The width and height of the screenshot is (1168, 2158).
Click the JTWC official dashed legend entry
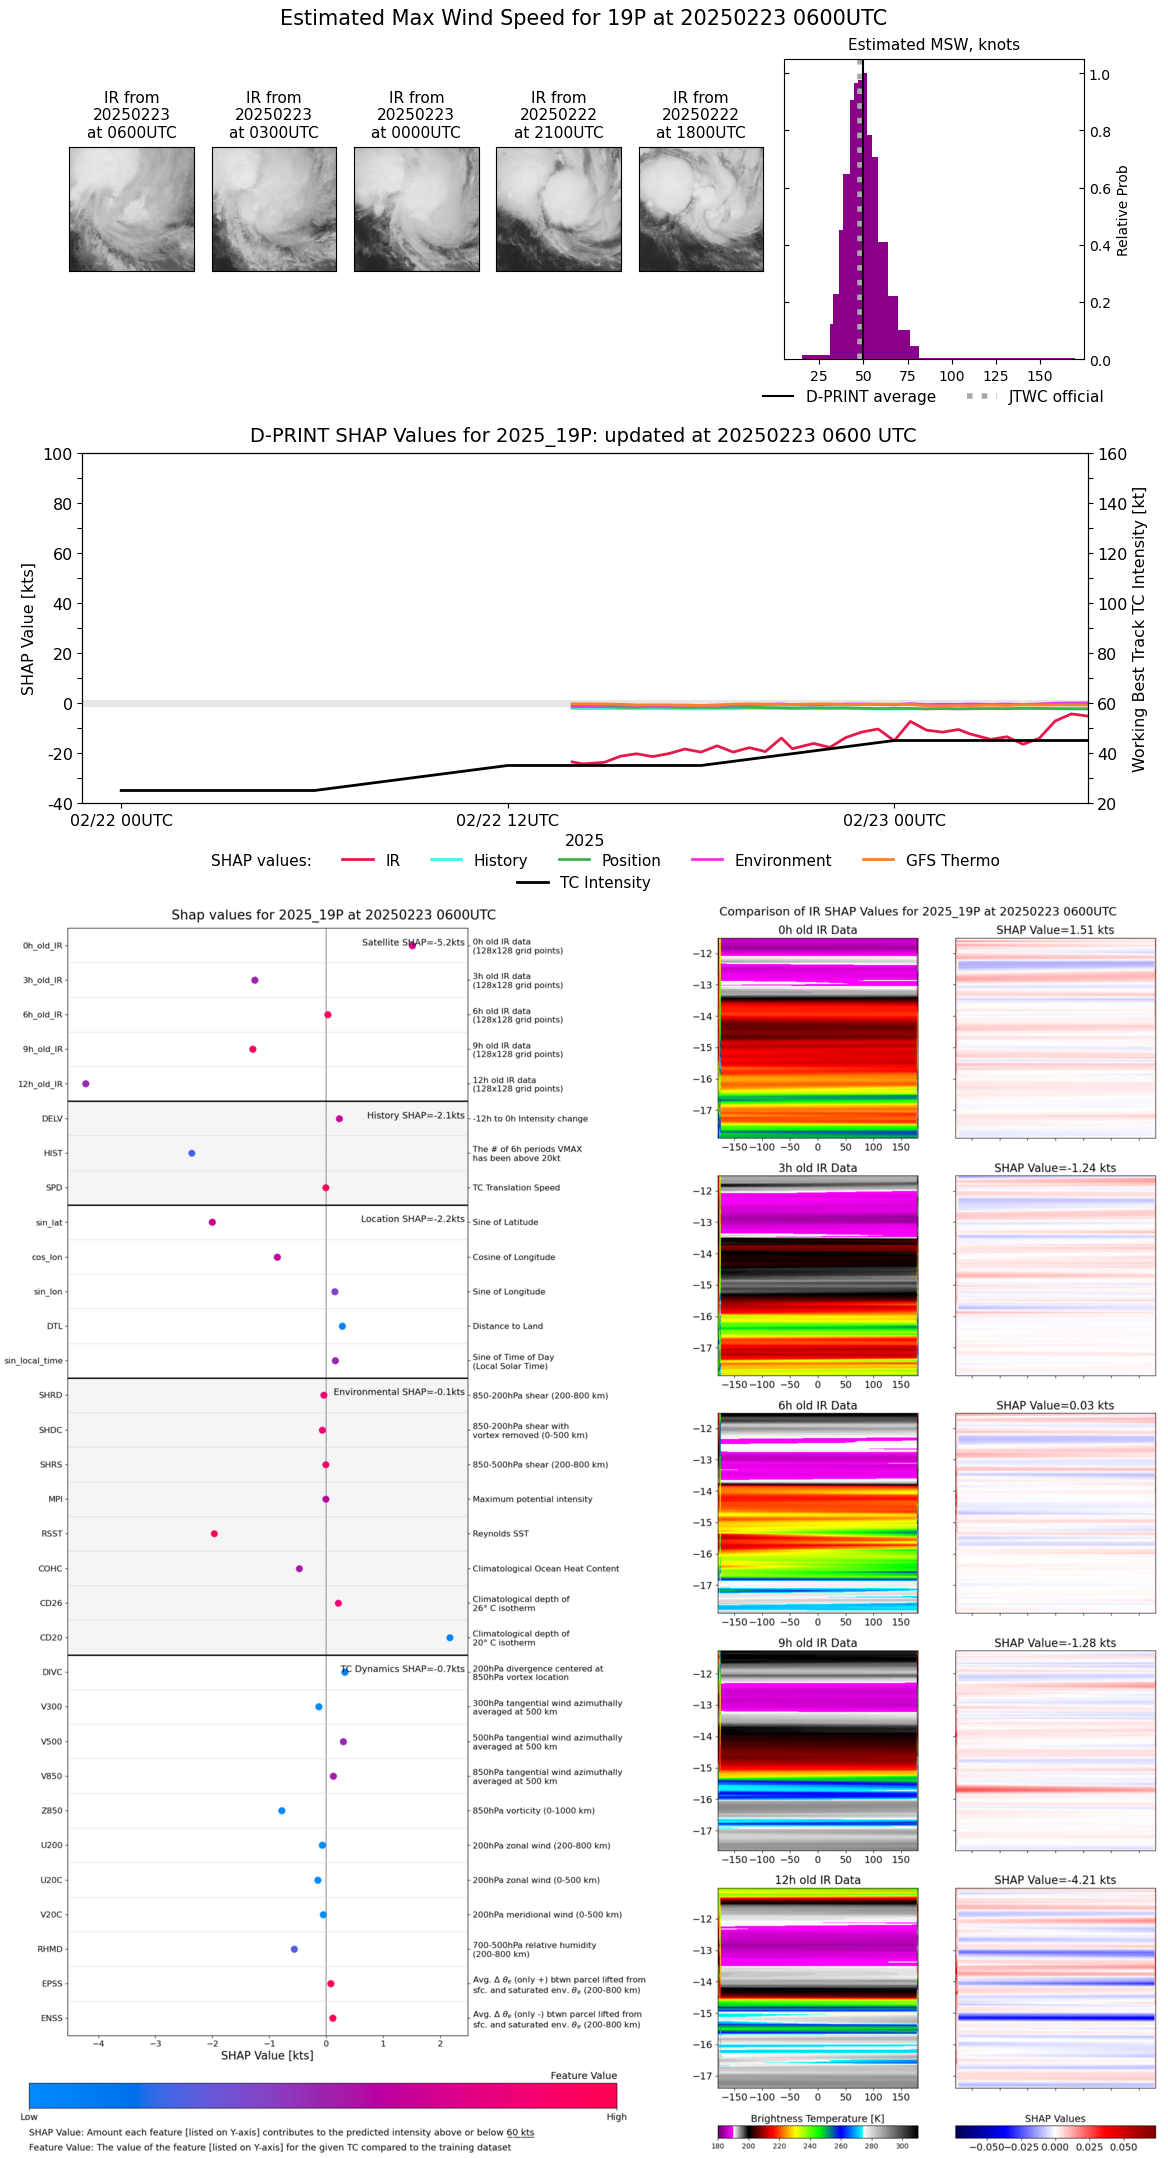(x=981, y=397)
